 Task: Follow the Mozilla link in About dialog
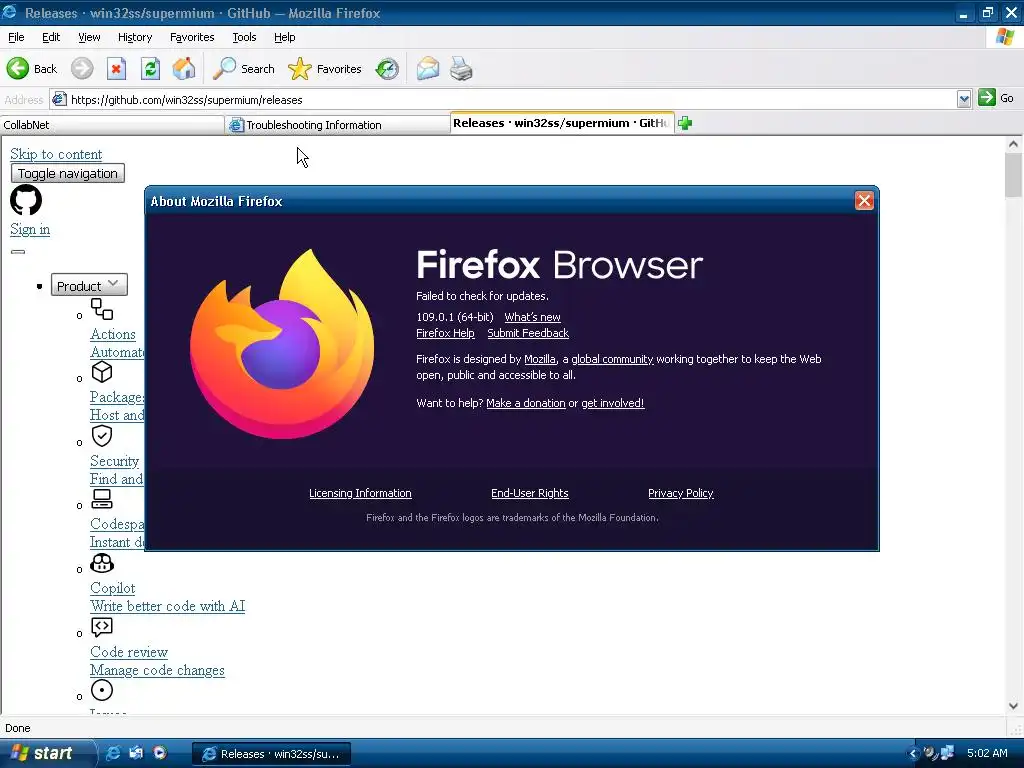point(540,359)
